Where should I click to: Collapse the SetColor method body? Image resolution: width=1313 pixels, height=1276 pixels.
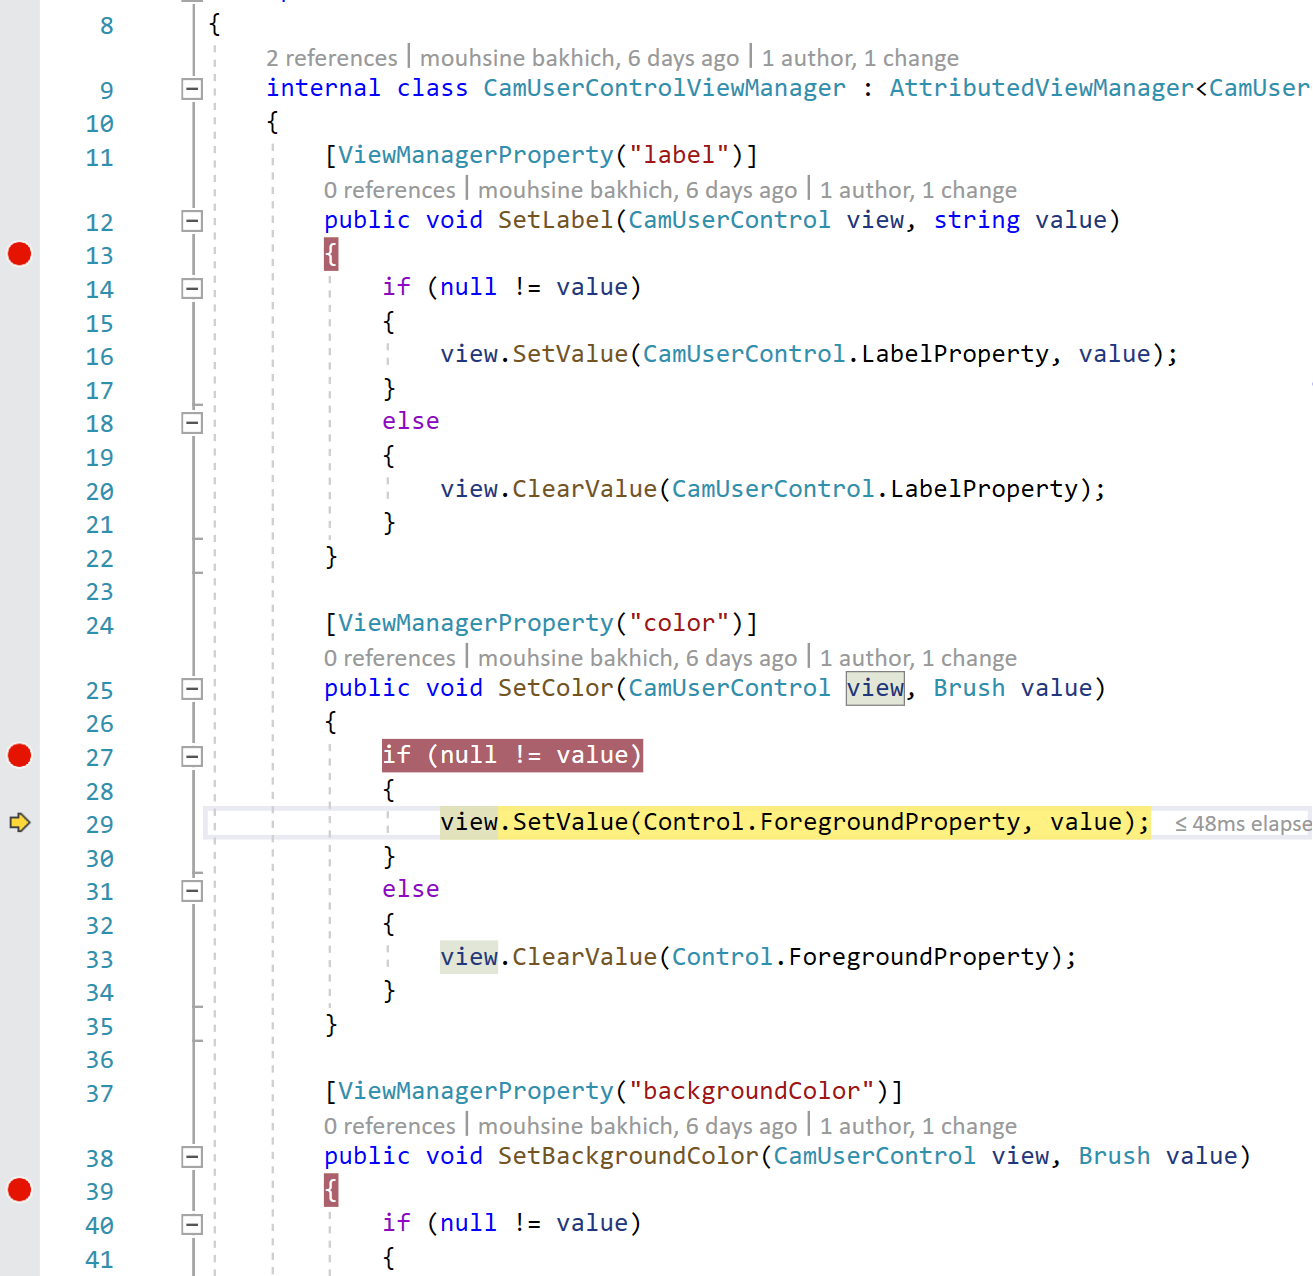191,689
